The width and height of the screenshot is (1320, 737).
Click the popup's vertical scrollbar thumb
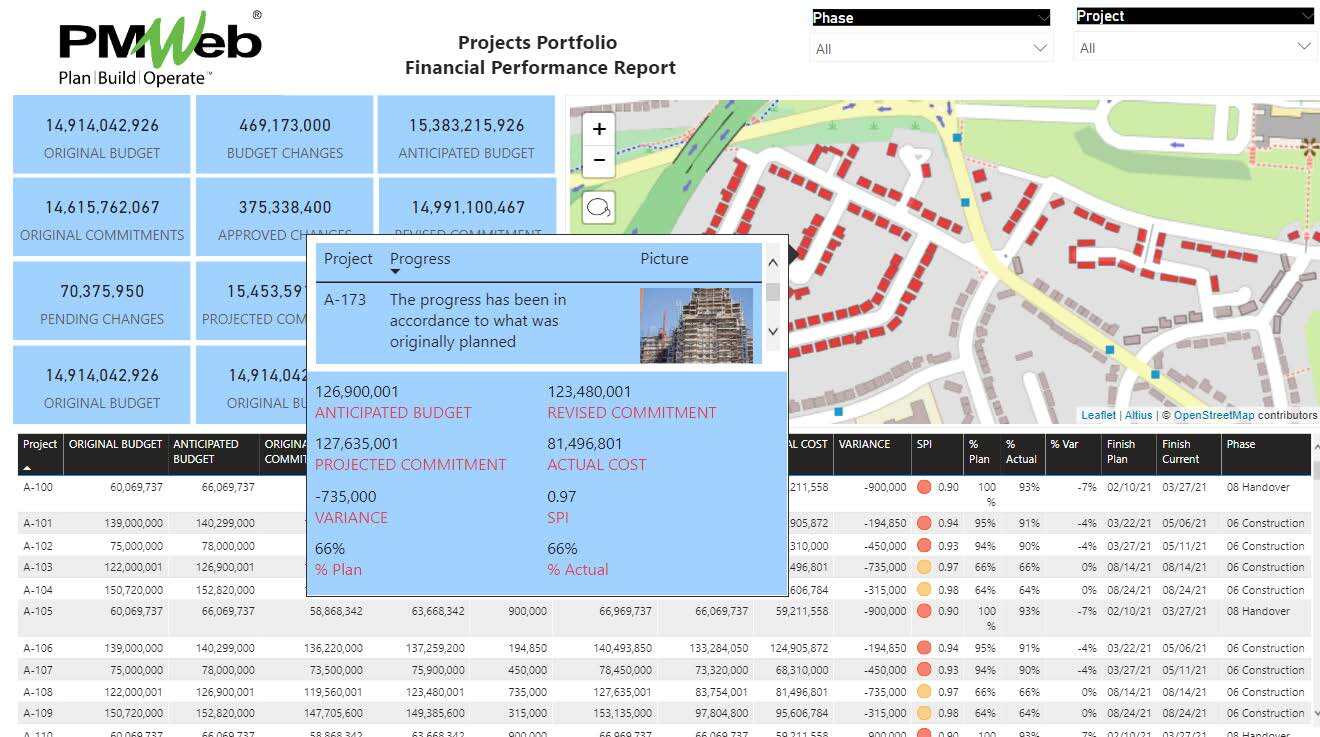click(x=772, y=291)
